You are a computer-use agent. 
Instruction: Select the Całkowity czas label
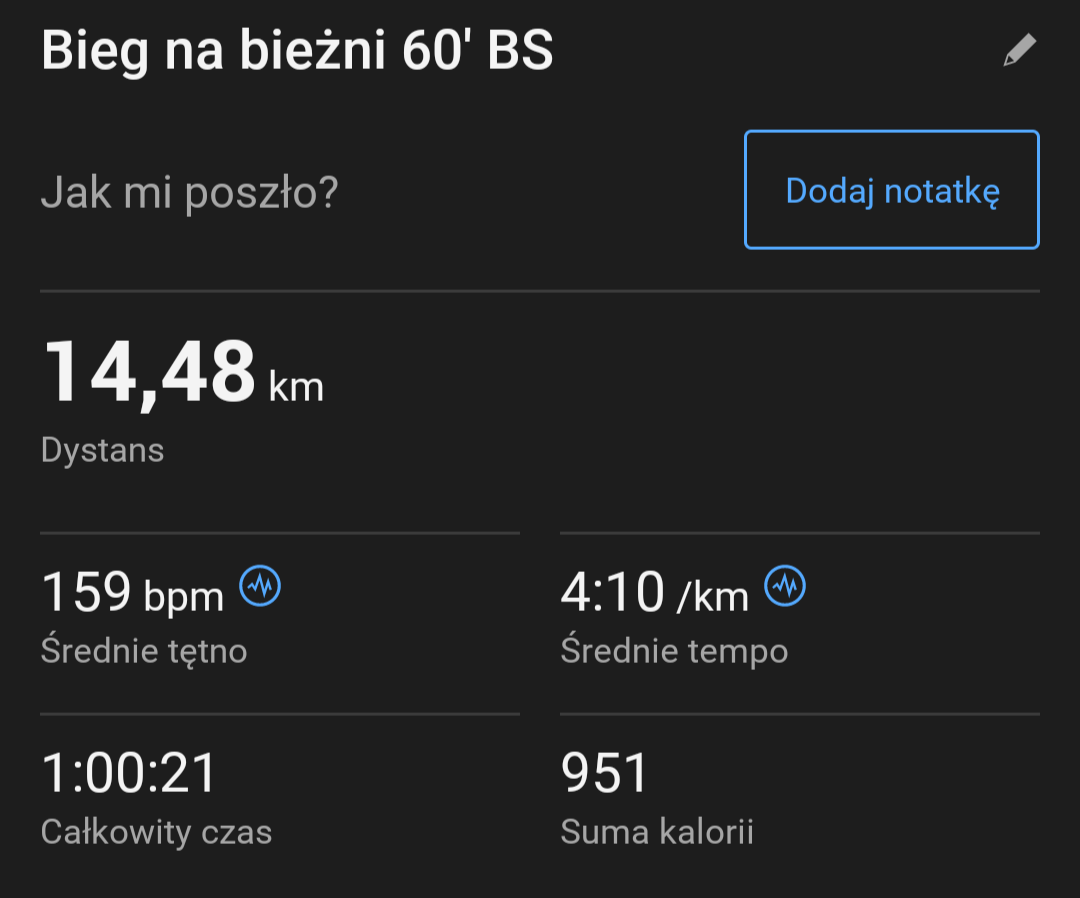(156, 832)
